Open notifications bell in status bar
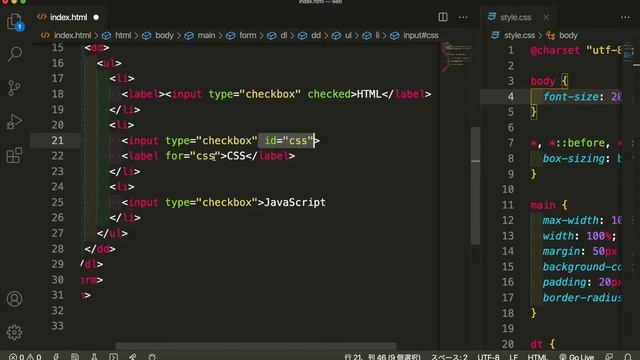The height and width of the screenshot is (360, 640). click(628, 357)
